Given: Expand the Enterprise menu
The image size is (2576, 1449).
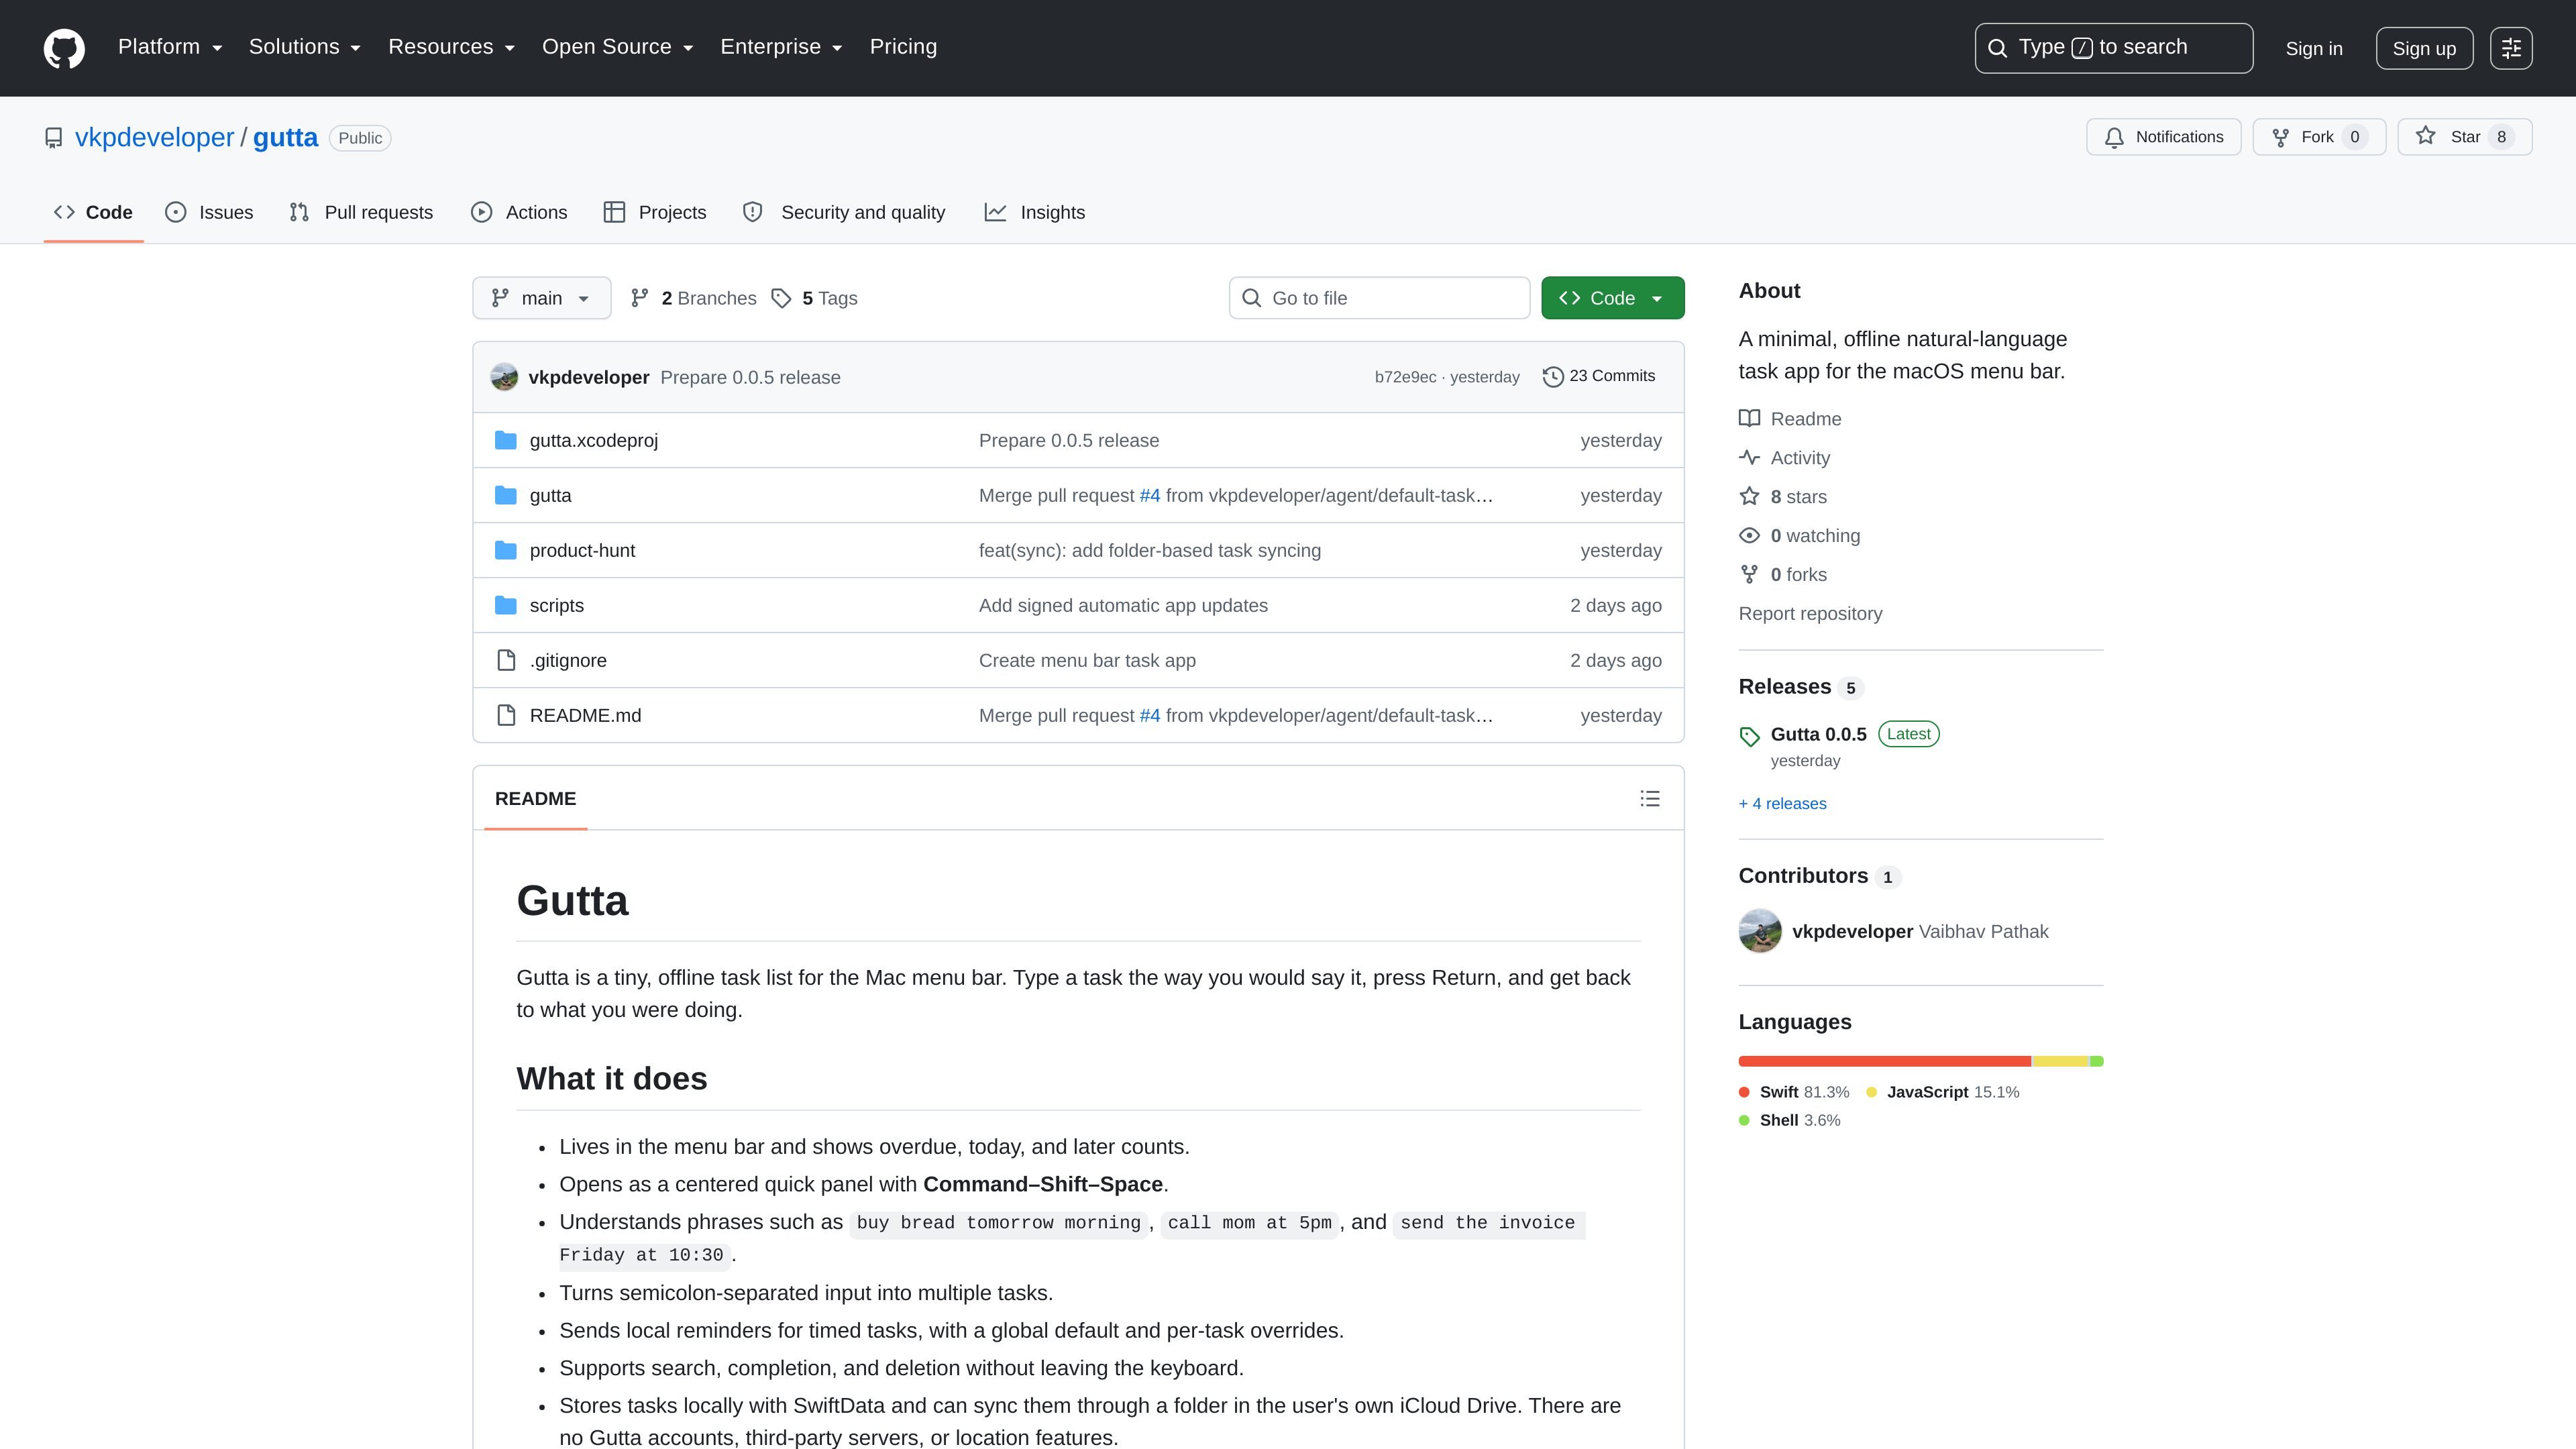Looking at the screenshot, I should (x=782, y=47).
